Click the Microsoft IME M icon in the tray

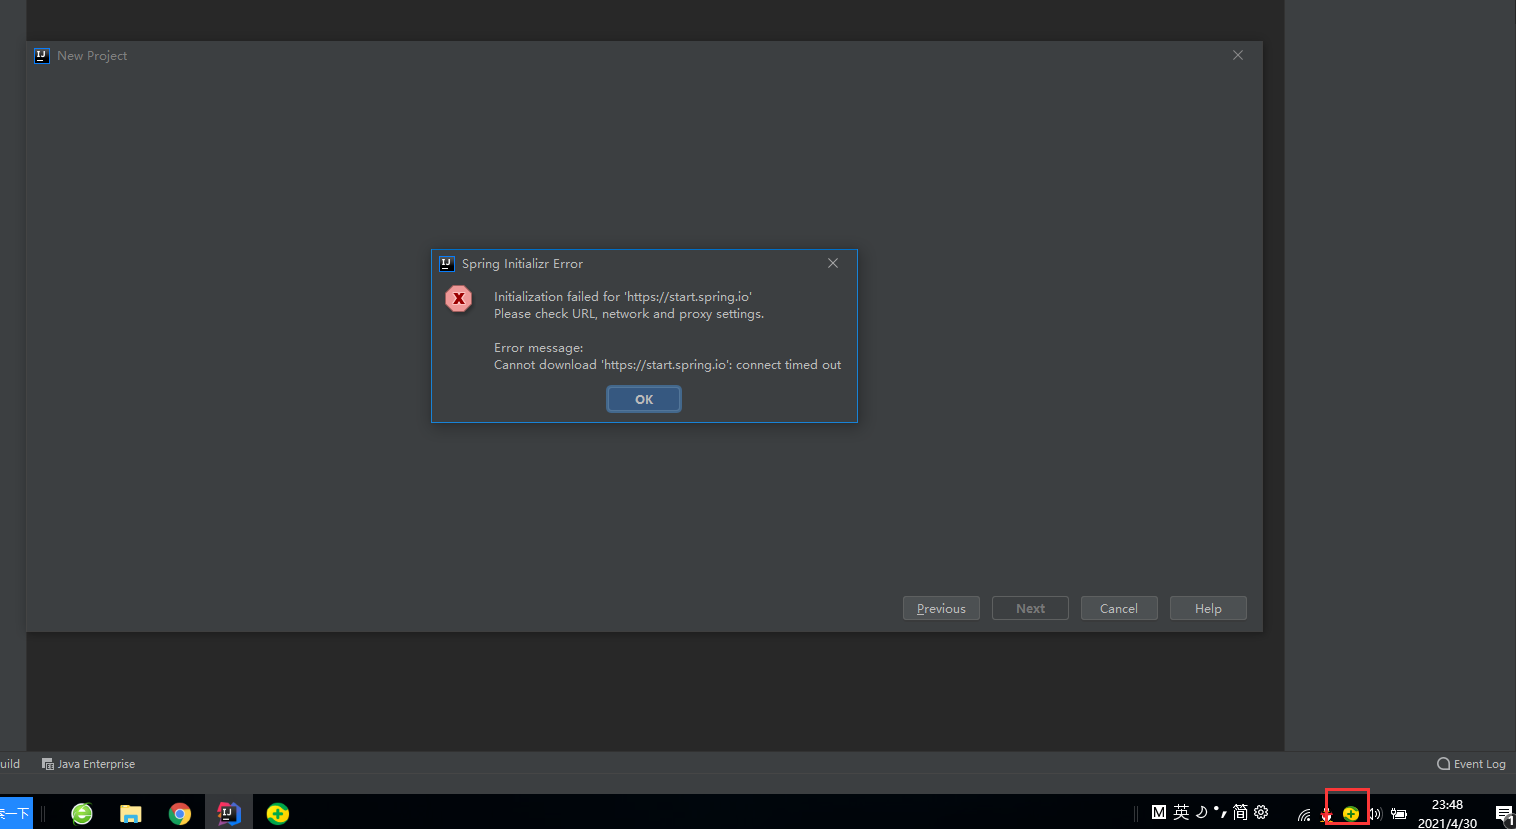coord(1159,812)
